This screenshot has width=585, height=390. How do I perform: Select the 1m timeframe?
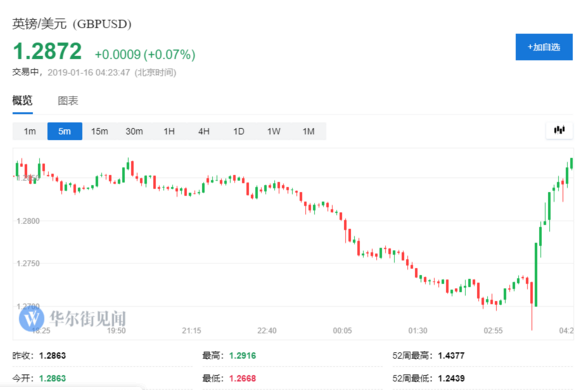(x=30, y=131)
